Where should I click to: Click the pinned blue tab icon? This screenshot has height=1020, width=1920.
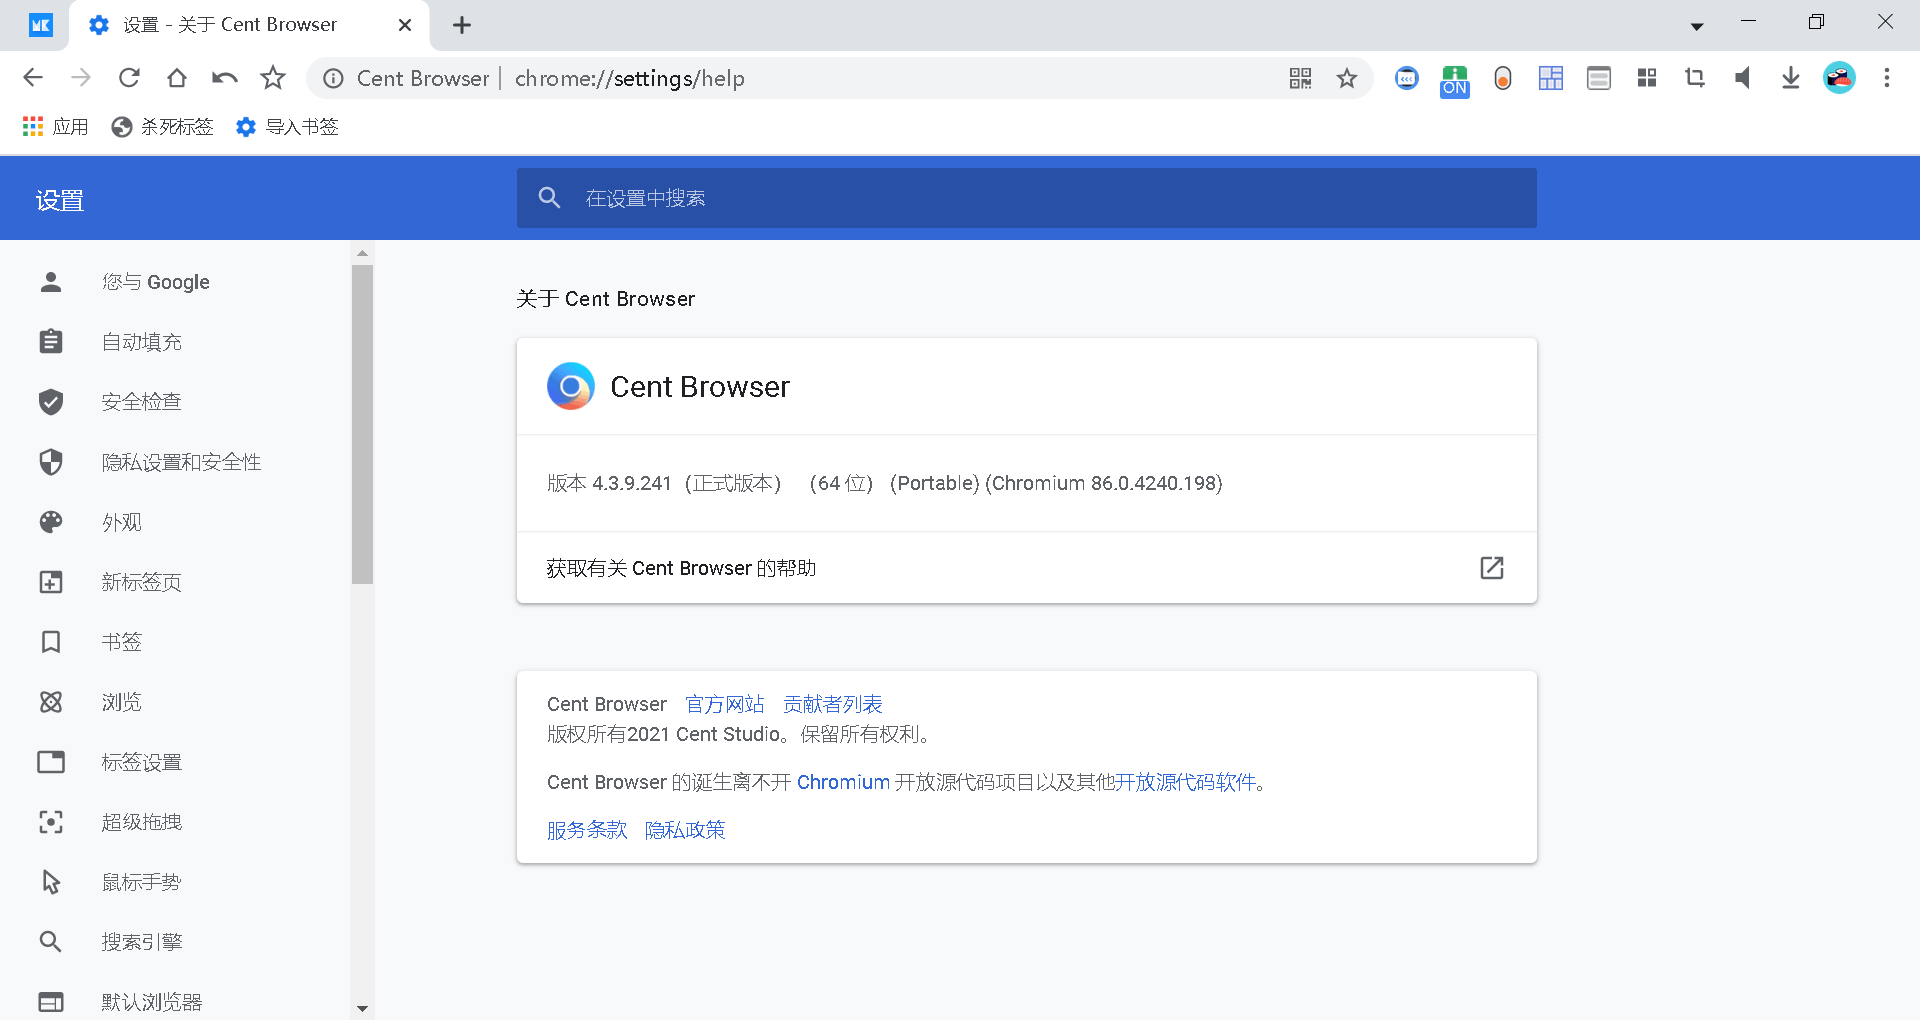pyautogui.click(x=41, y=25)
